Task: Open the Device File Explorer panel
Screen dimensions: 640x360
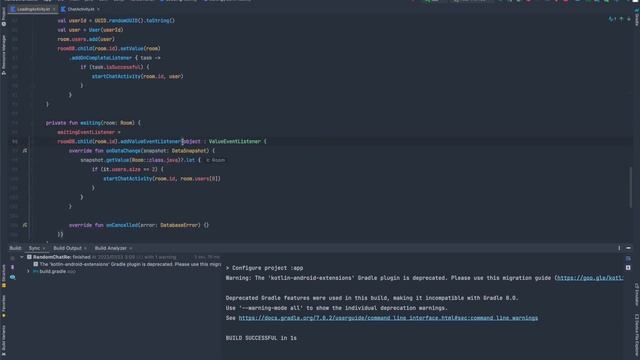Action: pos(636,336)
